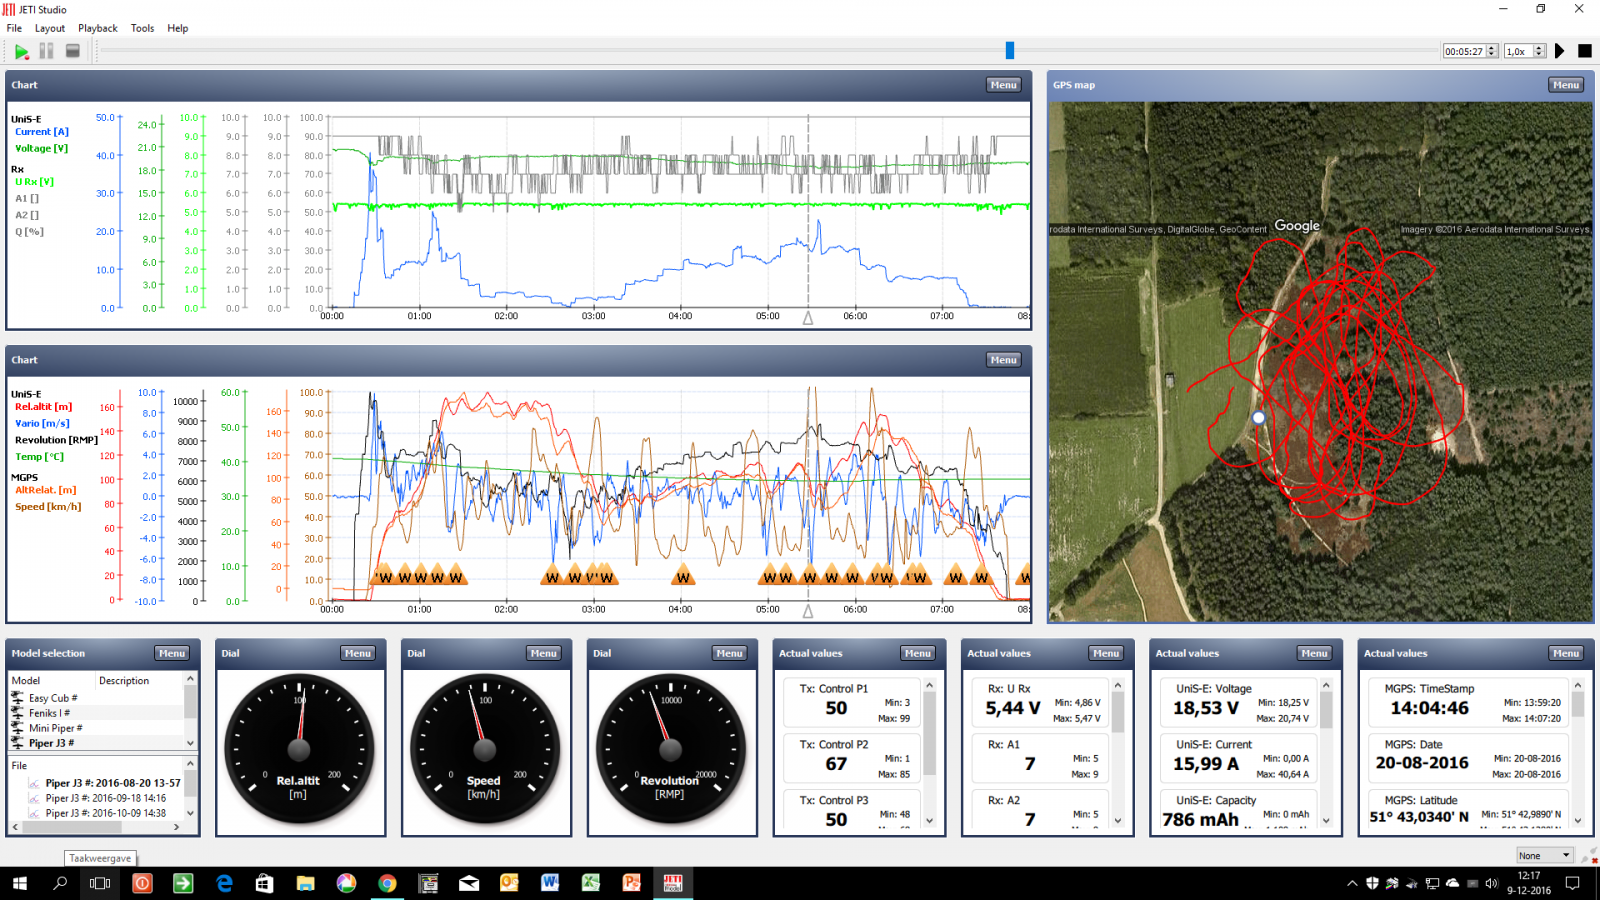This screenshot has height=900, width=1600.
Task: Open Windows notification center icon
Action: click(x=1572, y=883)
